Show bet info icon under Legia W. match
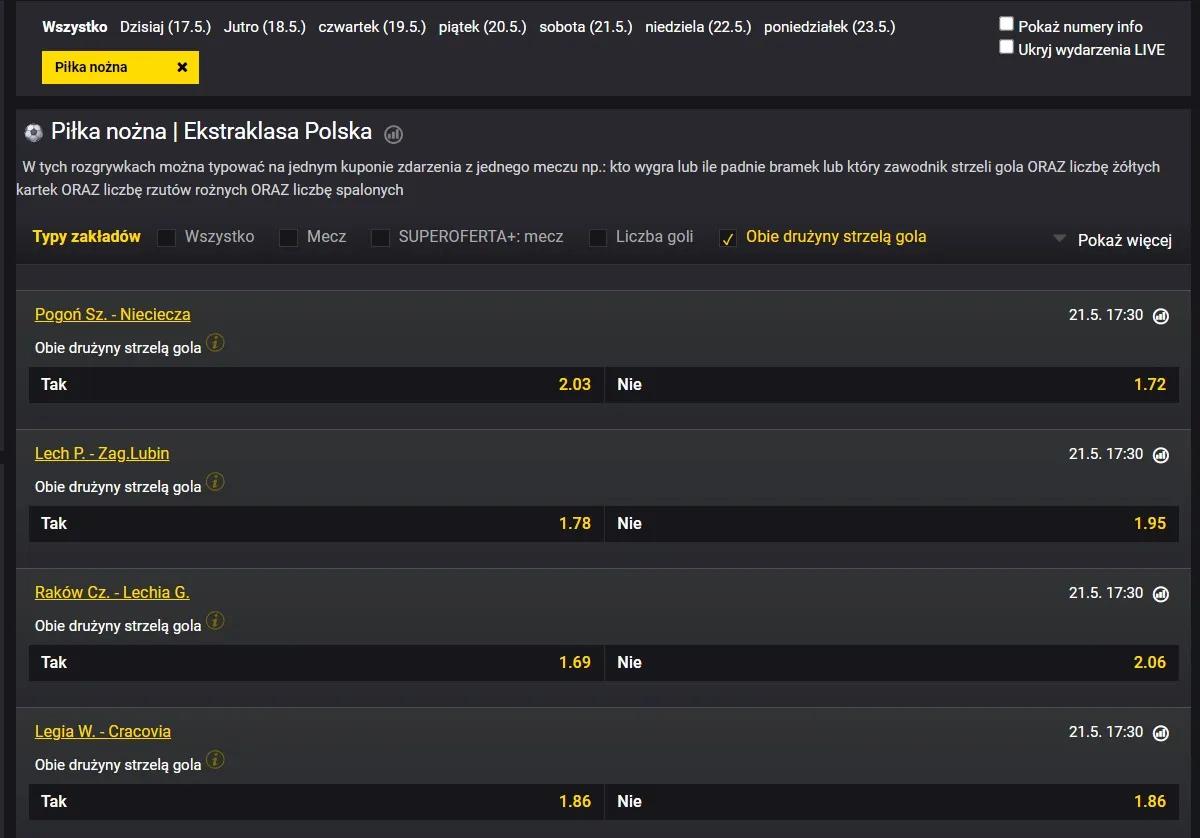Image resolution: width=1200 pixels, height=838 pixels. pos(215,760)
